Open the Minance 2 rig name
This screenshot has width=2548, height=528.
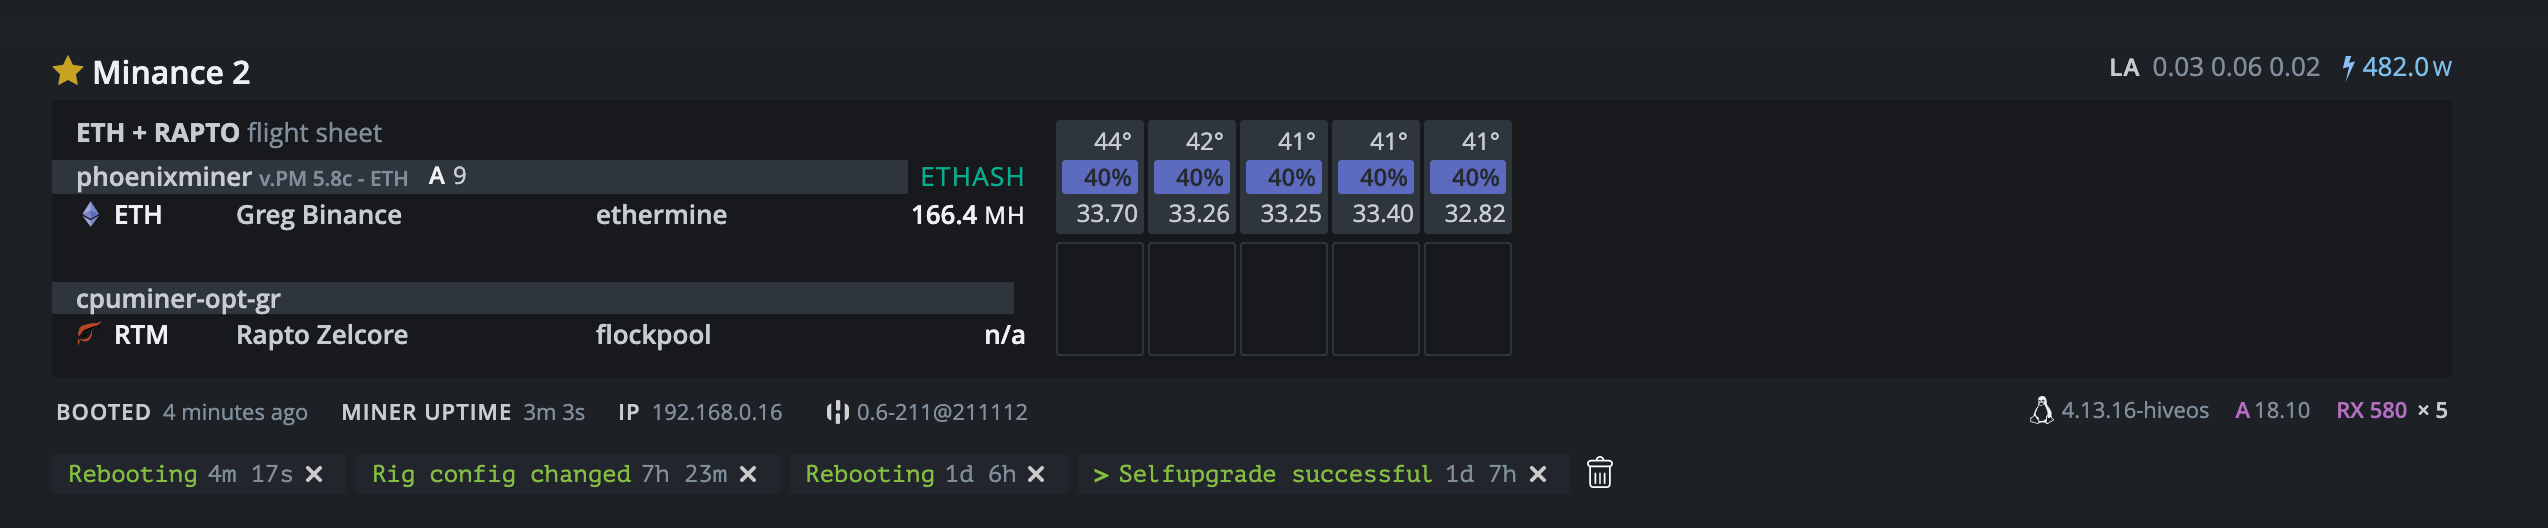pos(171,72)
